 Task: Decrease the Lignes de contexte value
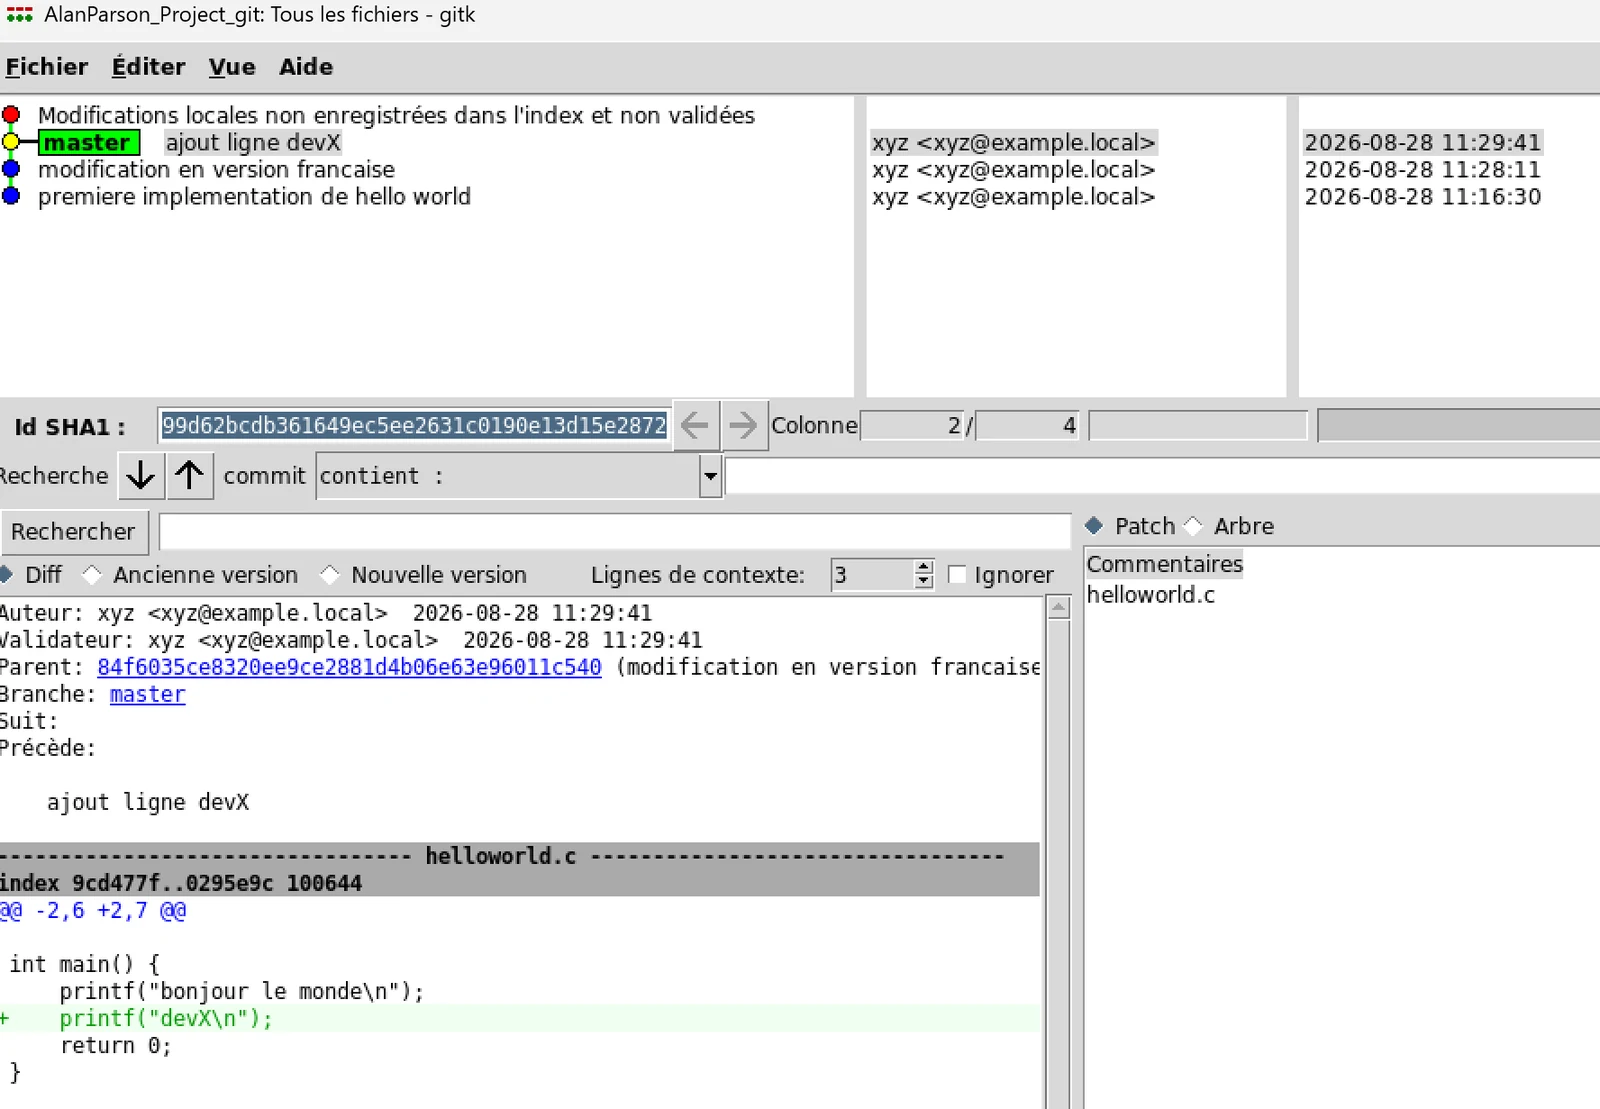924,582
